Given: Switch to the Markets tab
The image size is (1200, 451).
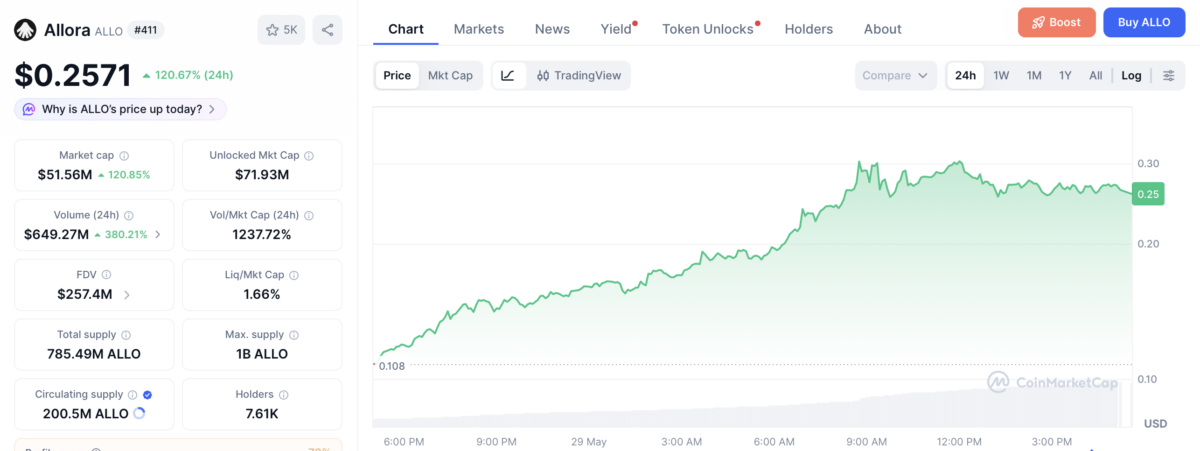Looking at the screenshot, I should click(479, 29).
